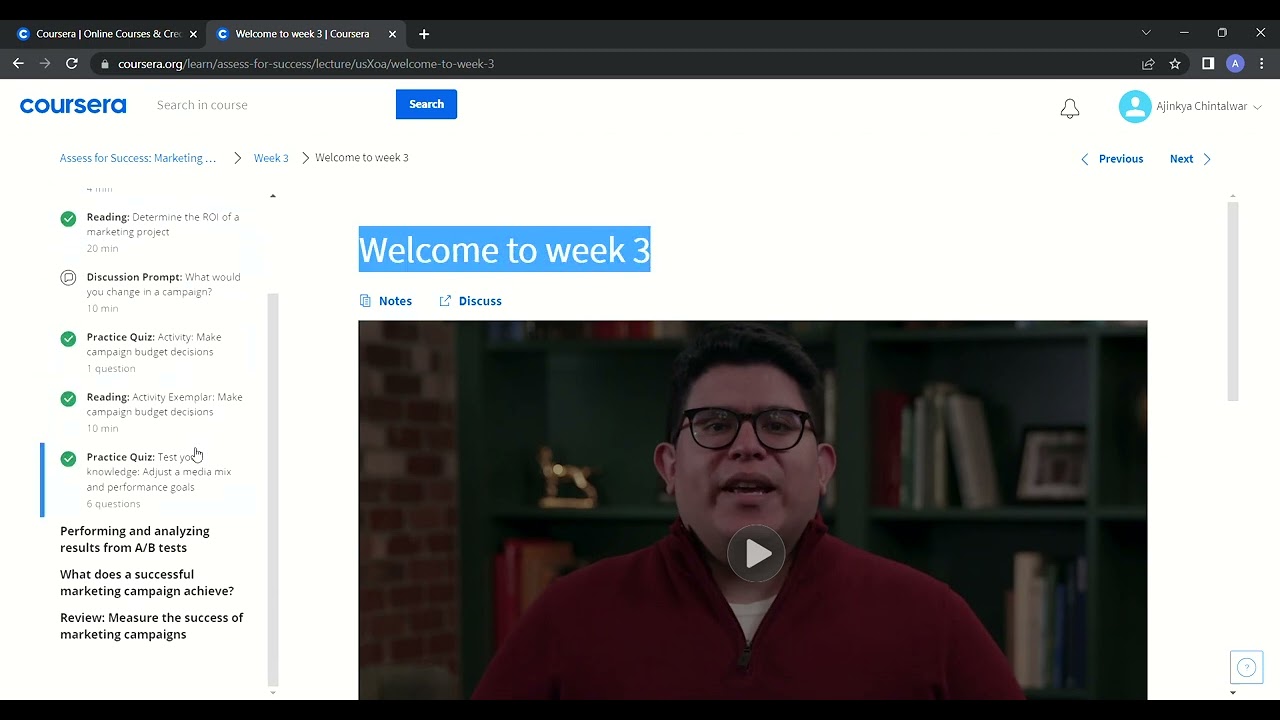This screenshot has width=1280, height=720.
Task: Open the notifications bell
Action: coord(1070,108)
